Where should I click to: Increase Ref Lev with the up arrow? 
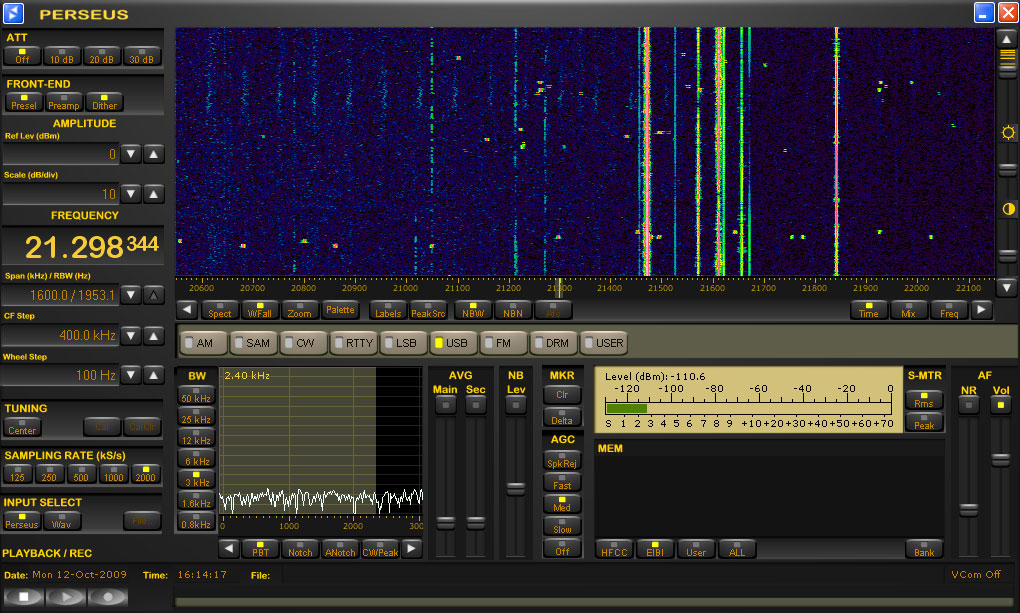154,154
